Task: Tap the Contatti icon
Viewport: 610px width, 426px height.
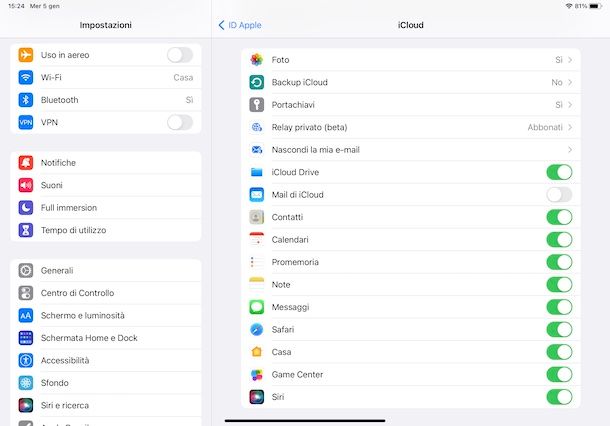Action: point(256,217)
